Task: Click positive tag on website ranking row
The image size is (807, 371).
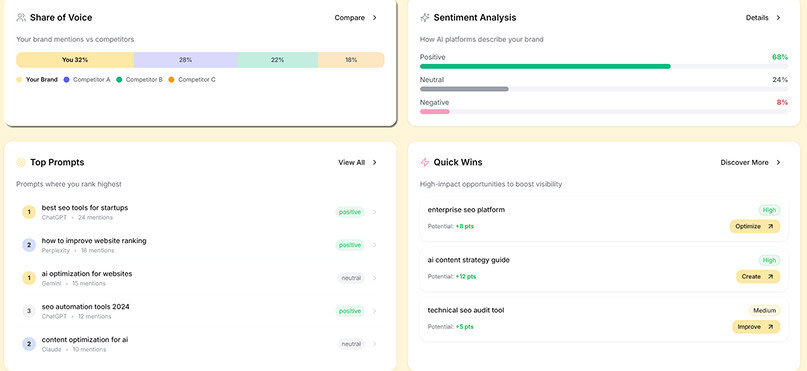Action: pos(350,245)
